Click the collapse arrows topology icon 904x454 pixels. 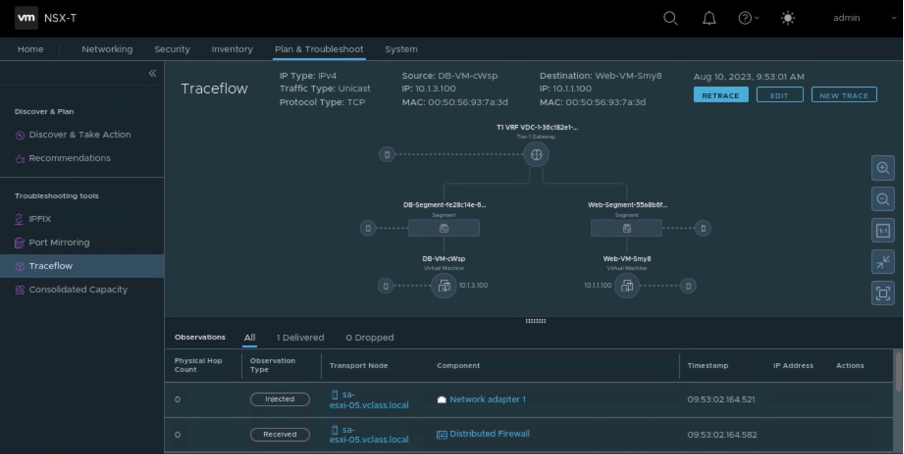pyautogui.click(x=882, y=261)
